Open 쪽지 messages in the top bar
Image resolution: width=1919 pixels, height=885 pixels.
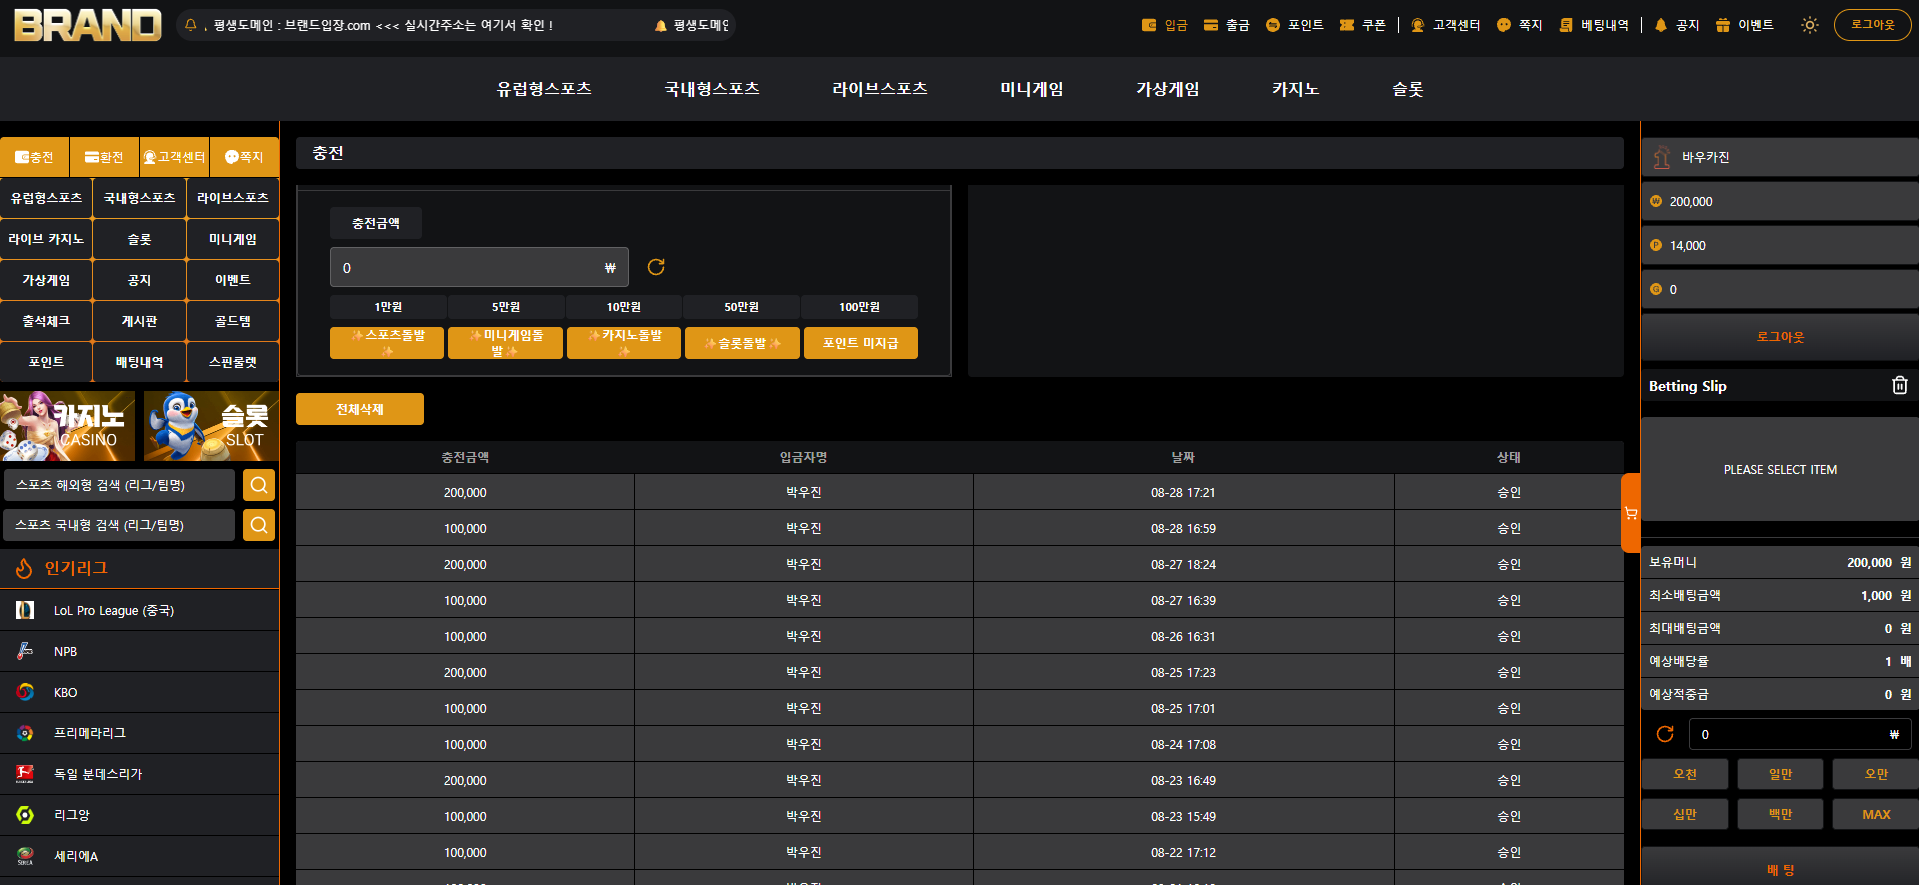pyautogui.click(x=1520, y=25)
